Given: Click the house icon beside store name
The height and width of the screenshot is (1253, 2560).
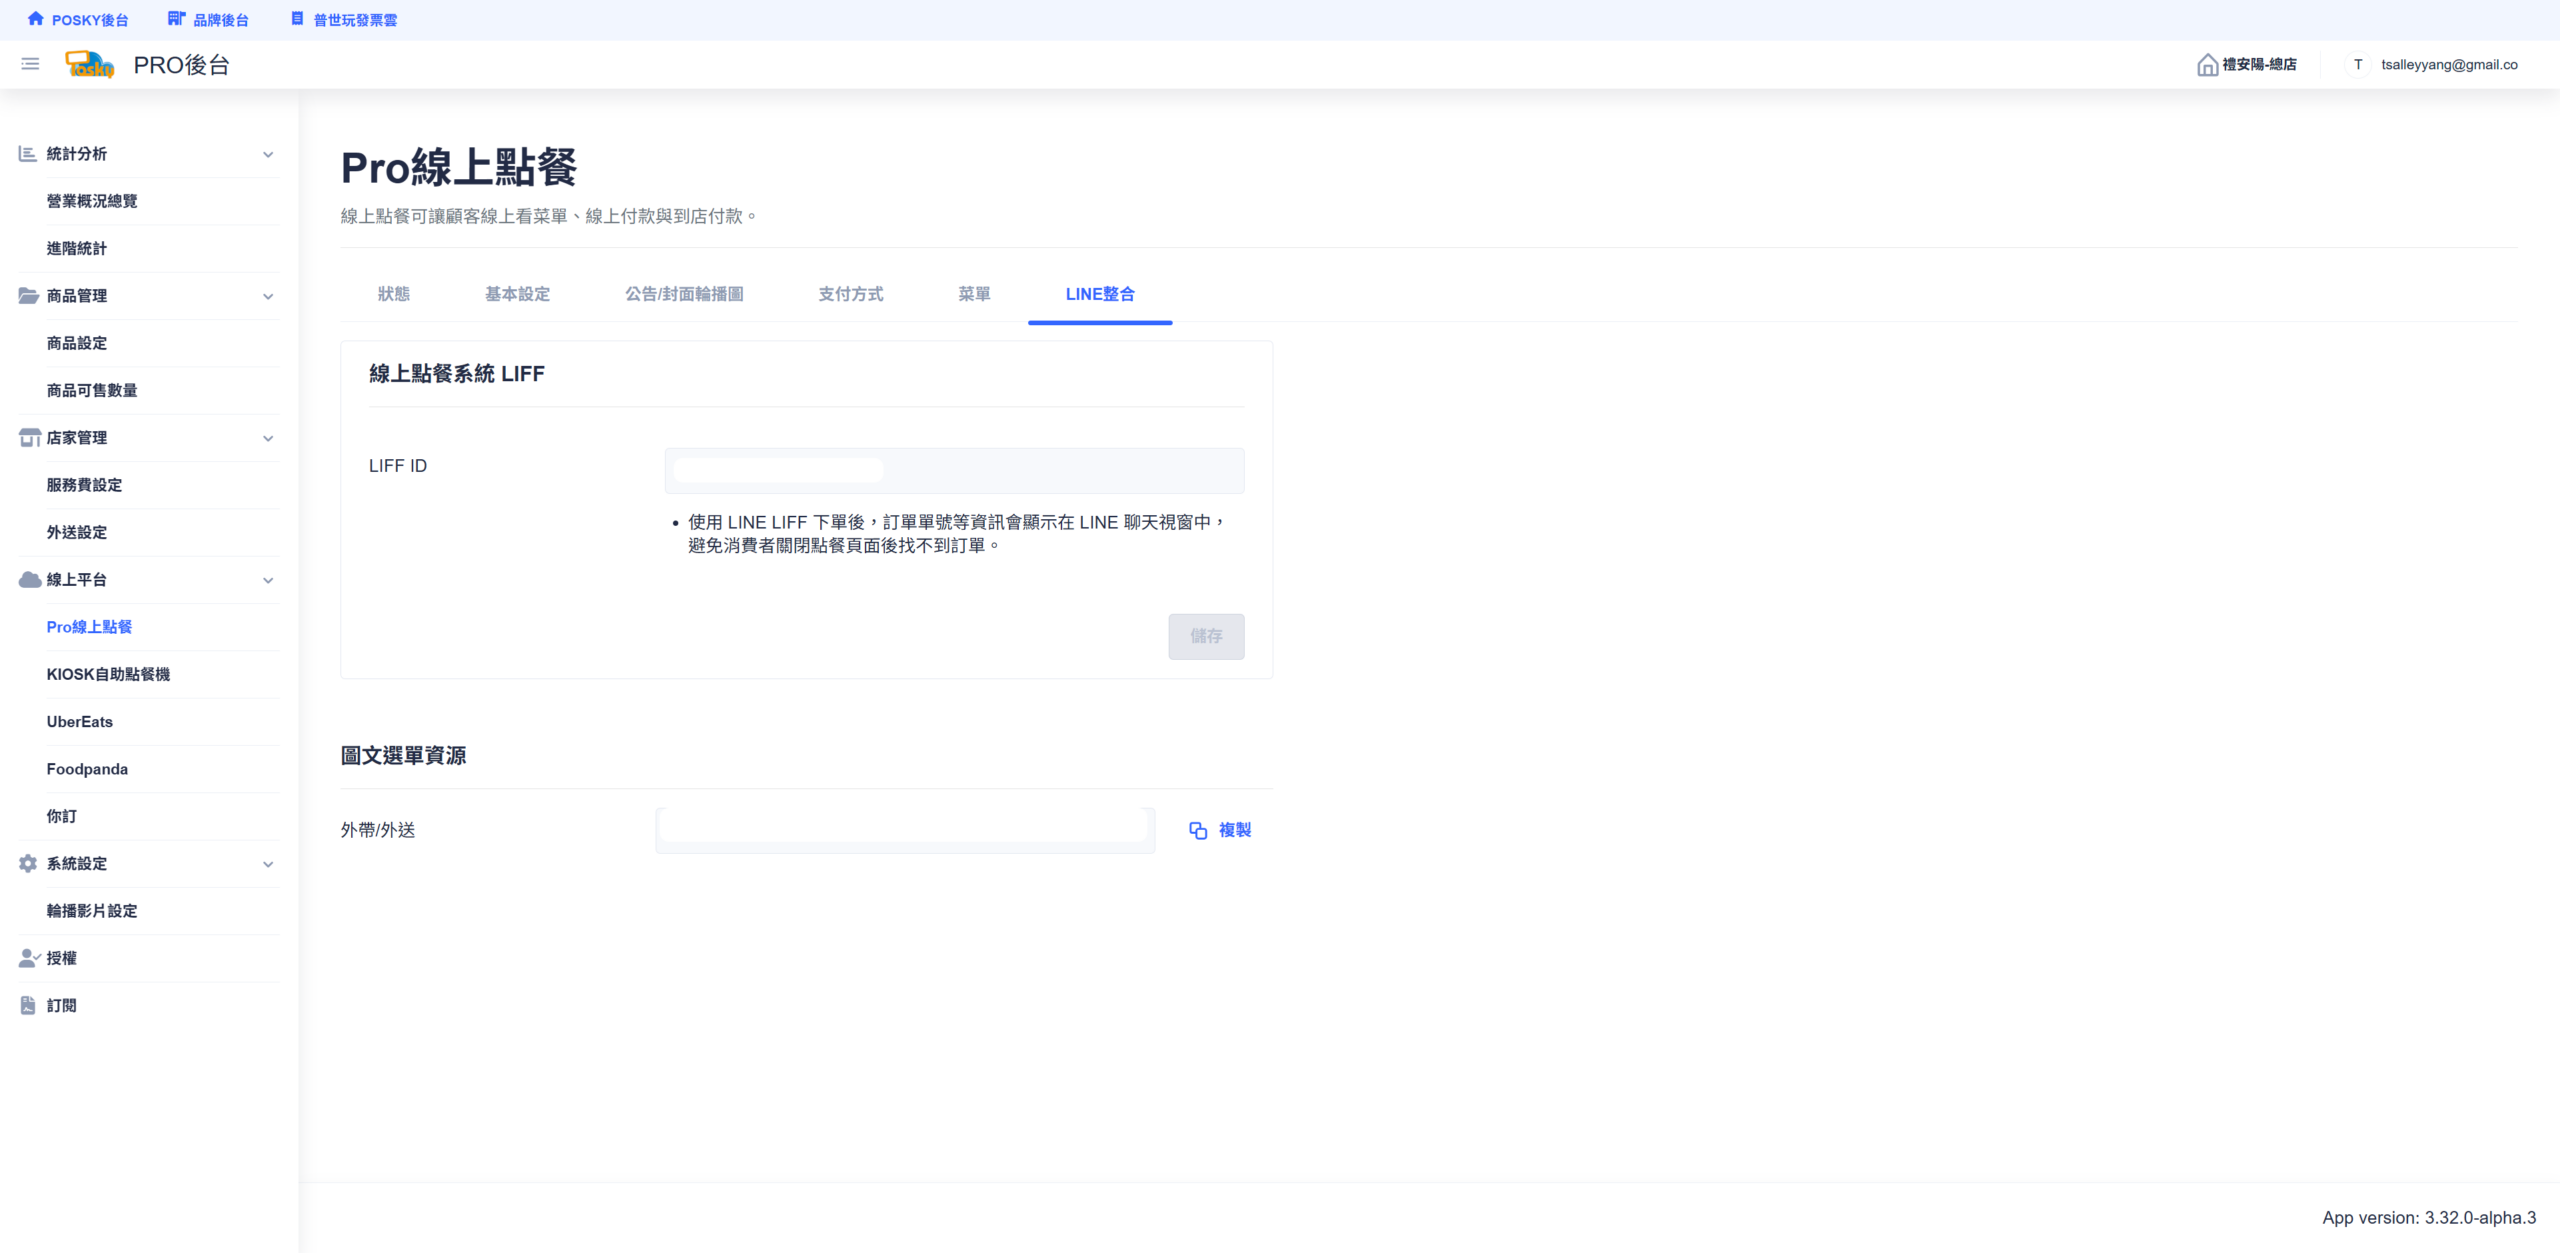Looking at the screenshot, I should coord(2207,65).
